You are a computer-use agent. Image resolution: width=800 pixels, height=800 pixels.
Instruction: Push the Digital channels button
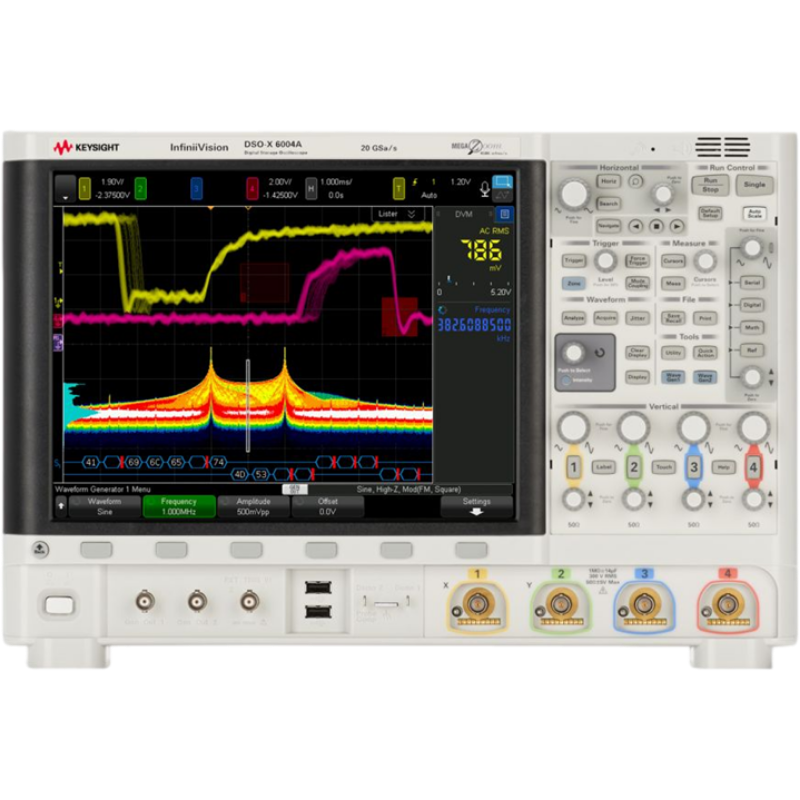tap(752, 305)
